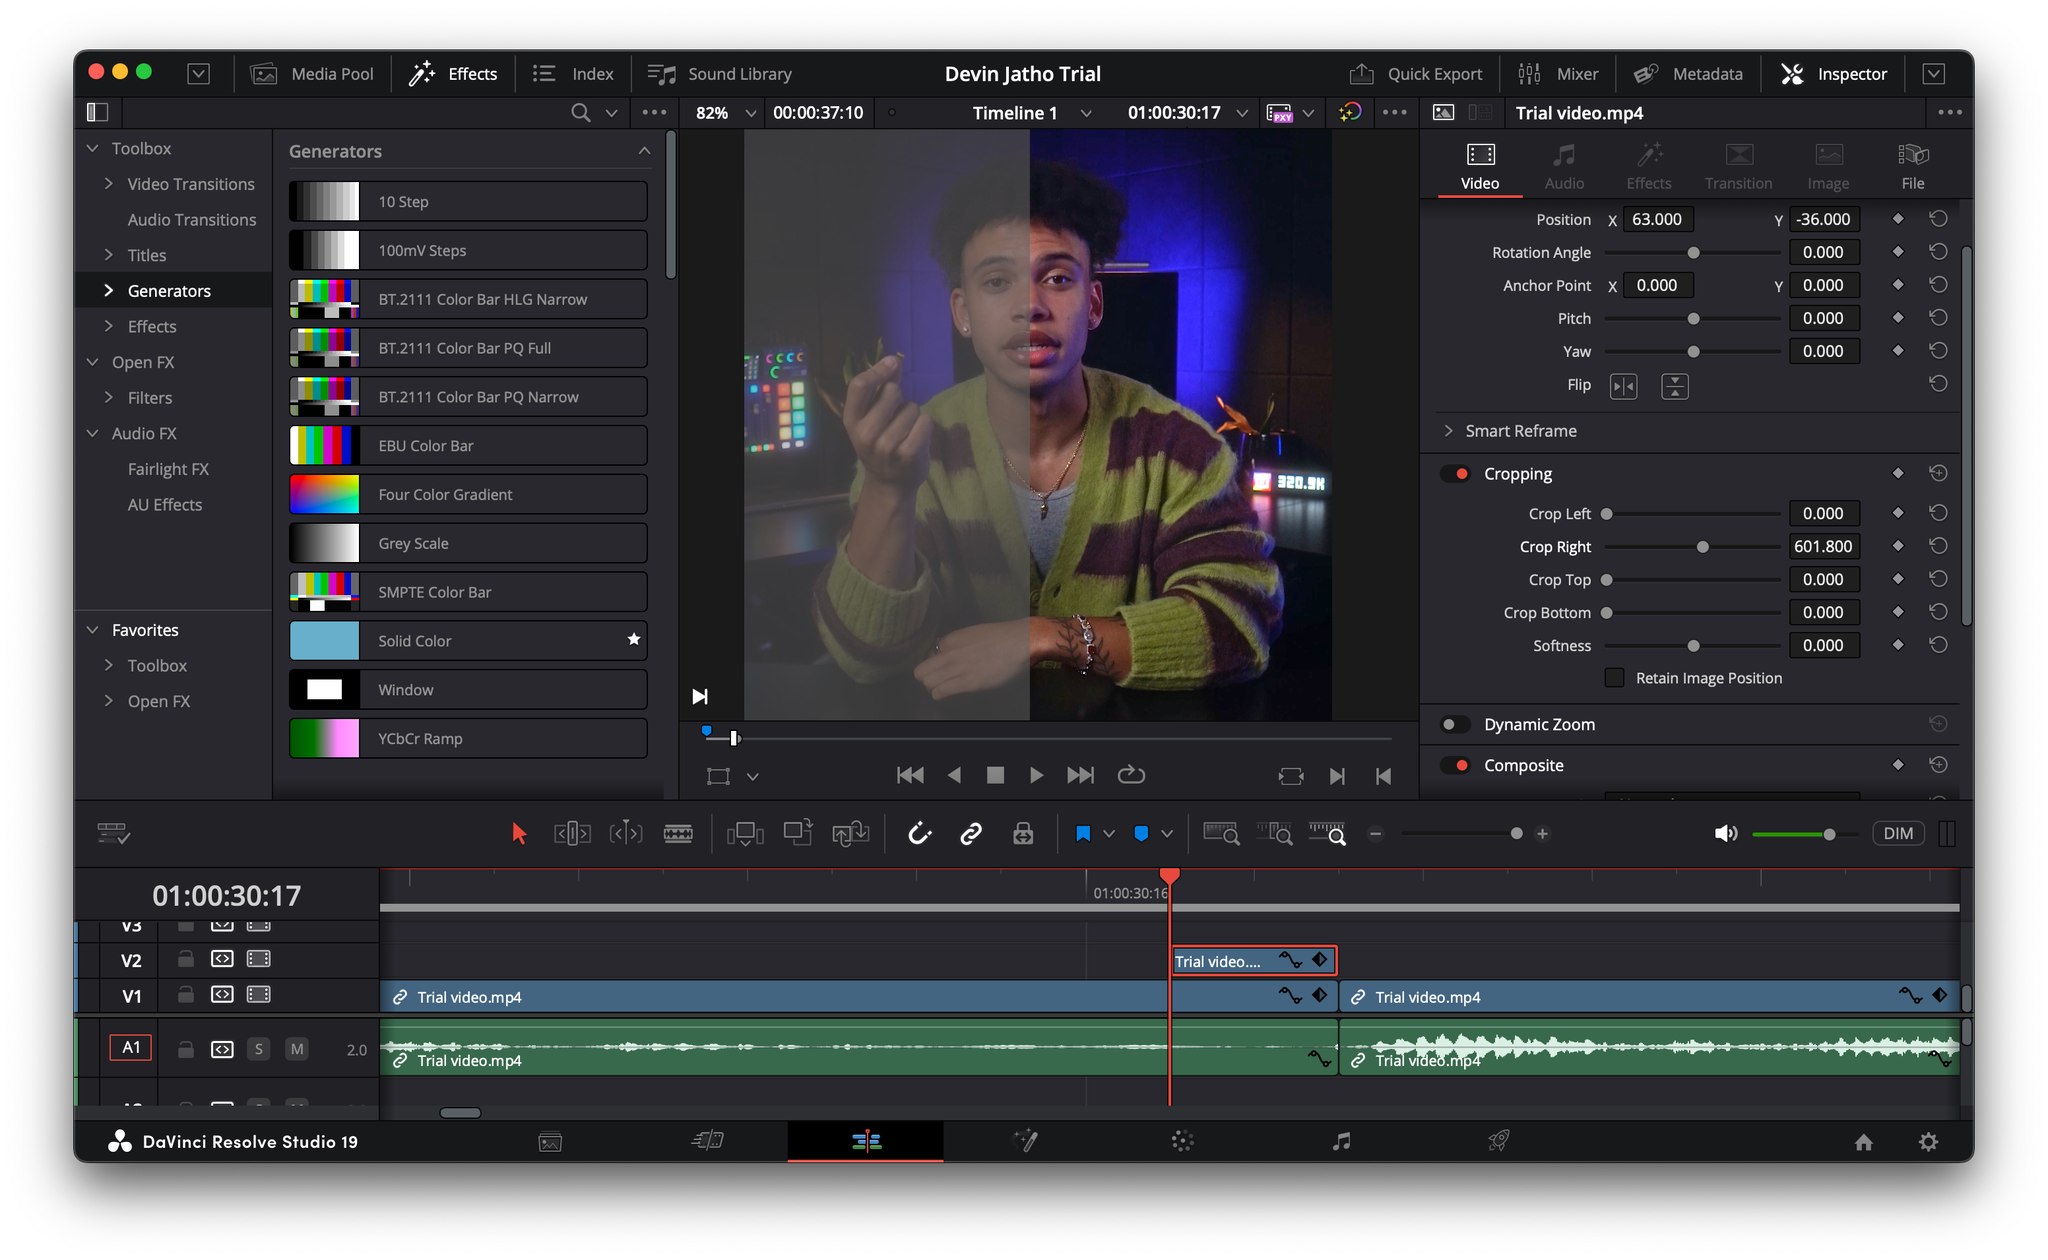
Task: Click Detail Zoom icon
Action: [1275, 833]
